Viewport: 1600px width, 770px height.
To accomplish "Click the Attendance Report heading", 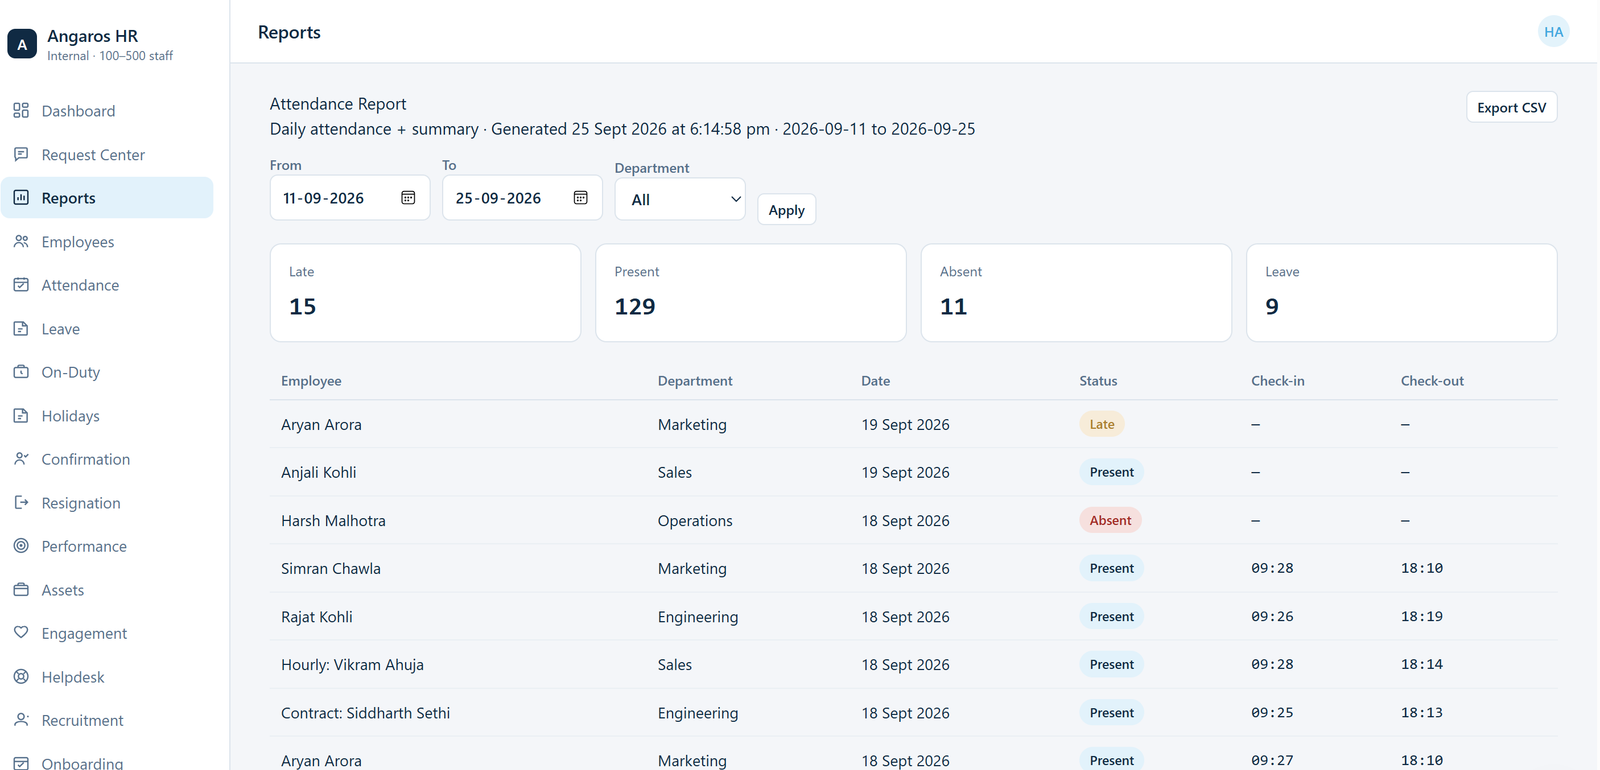I will (338, 104).
